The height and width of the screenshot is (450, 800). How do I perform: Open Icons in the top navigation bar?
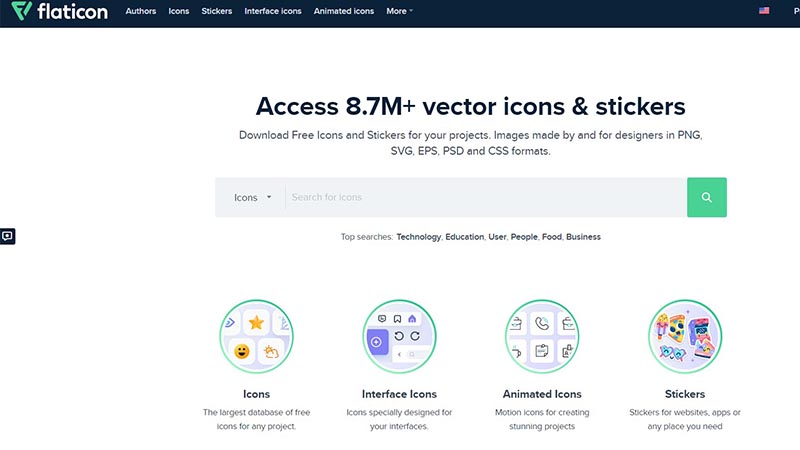pos(179,11)
